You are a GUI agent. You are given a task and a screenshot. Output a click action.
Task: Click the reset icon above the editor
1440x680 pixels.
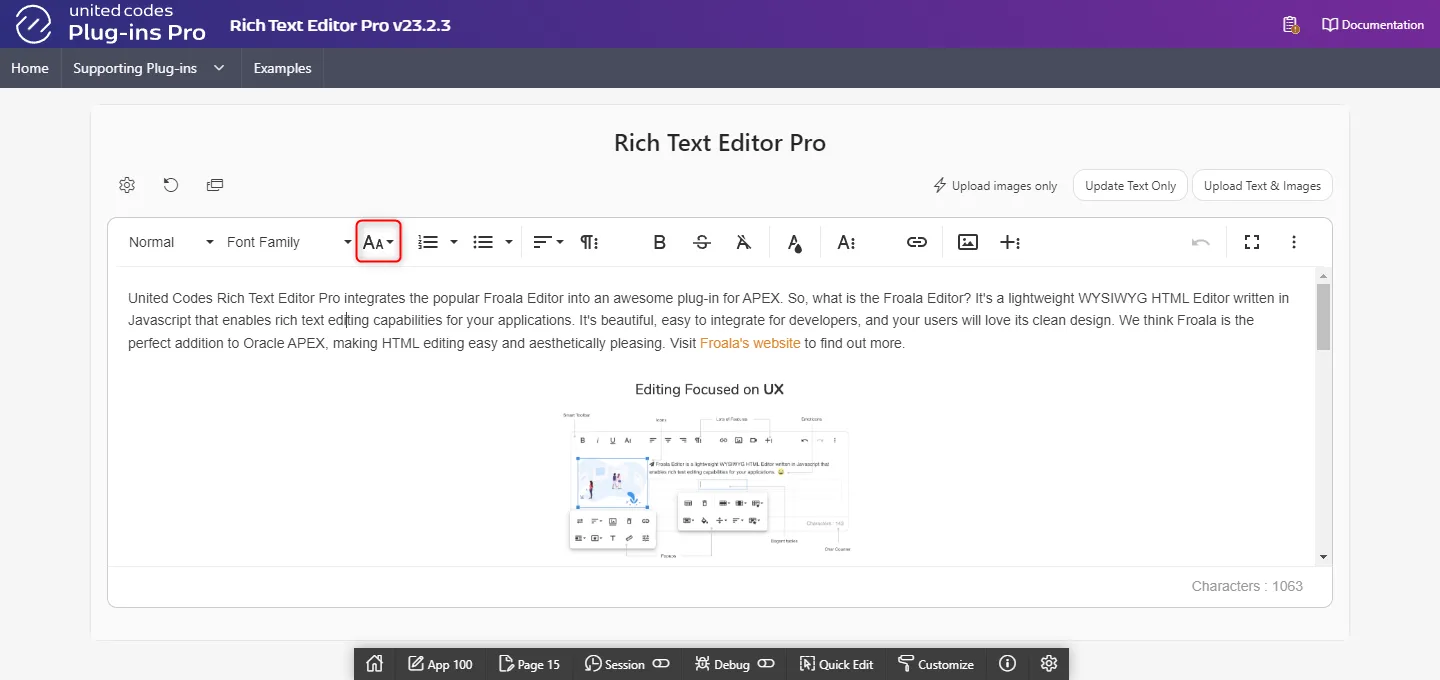pyautogui.click(x=171, y=185)
